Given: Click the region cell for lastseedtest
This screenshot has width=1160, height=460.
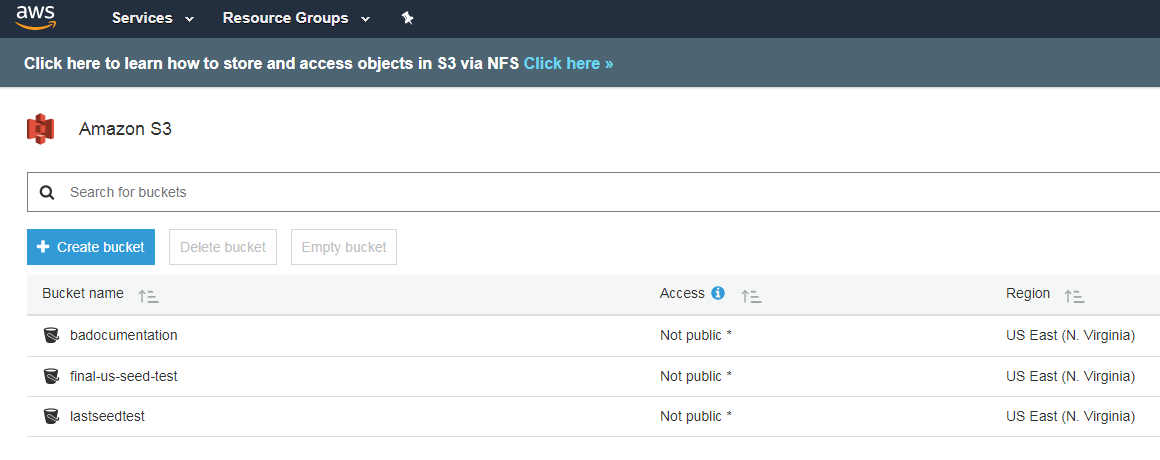Looking at the screenshot, I should point(1070,416).
